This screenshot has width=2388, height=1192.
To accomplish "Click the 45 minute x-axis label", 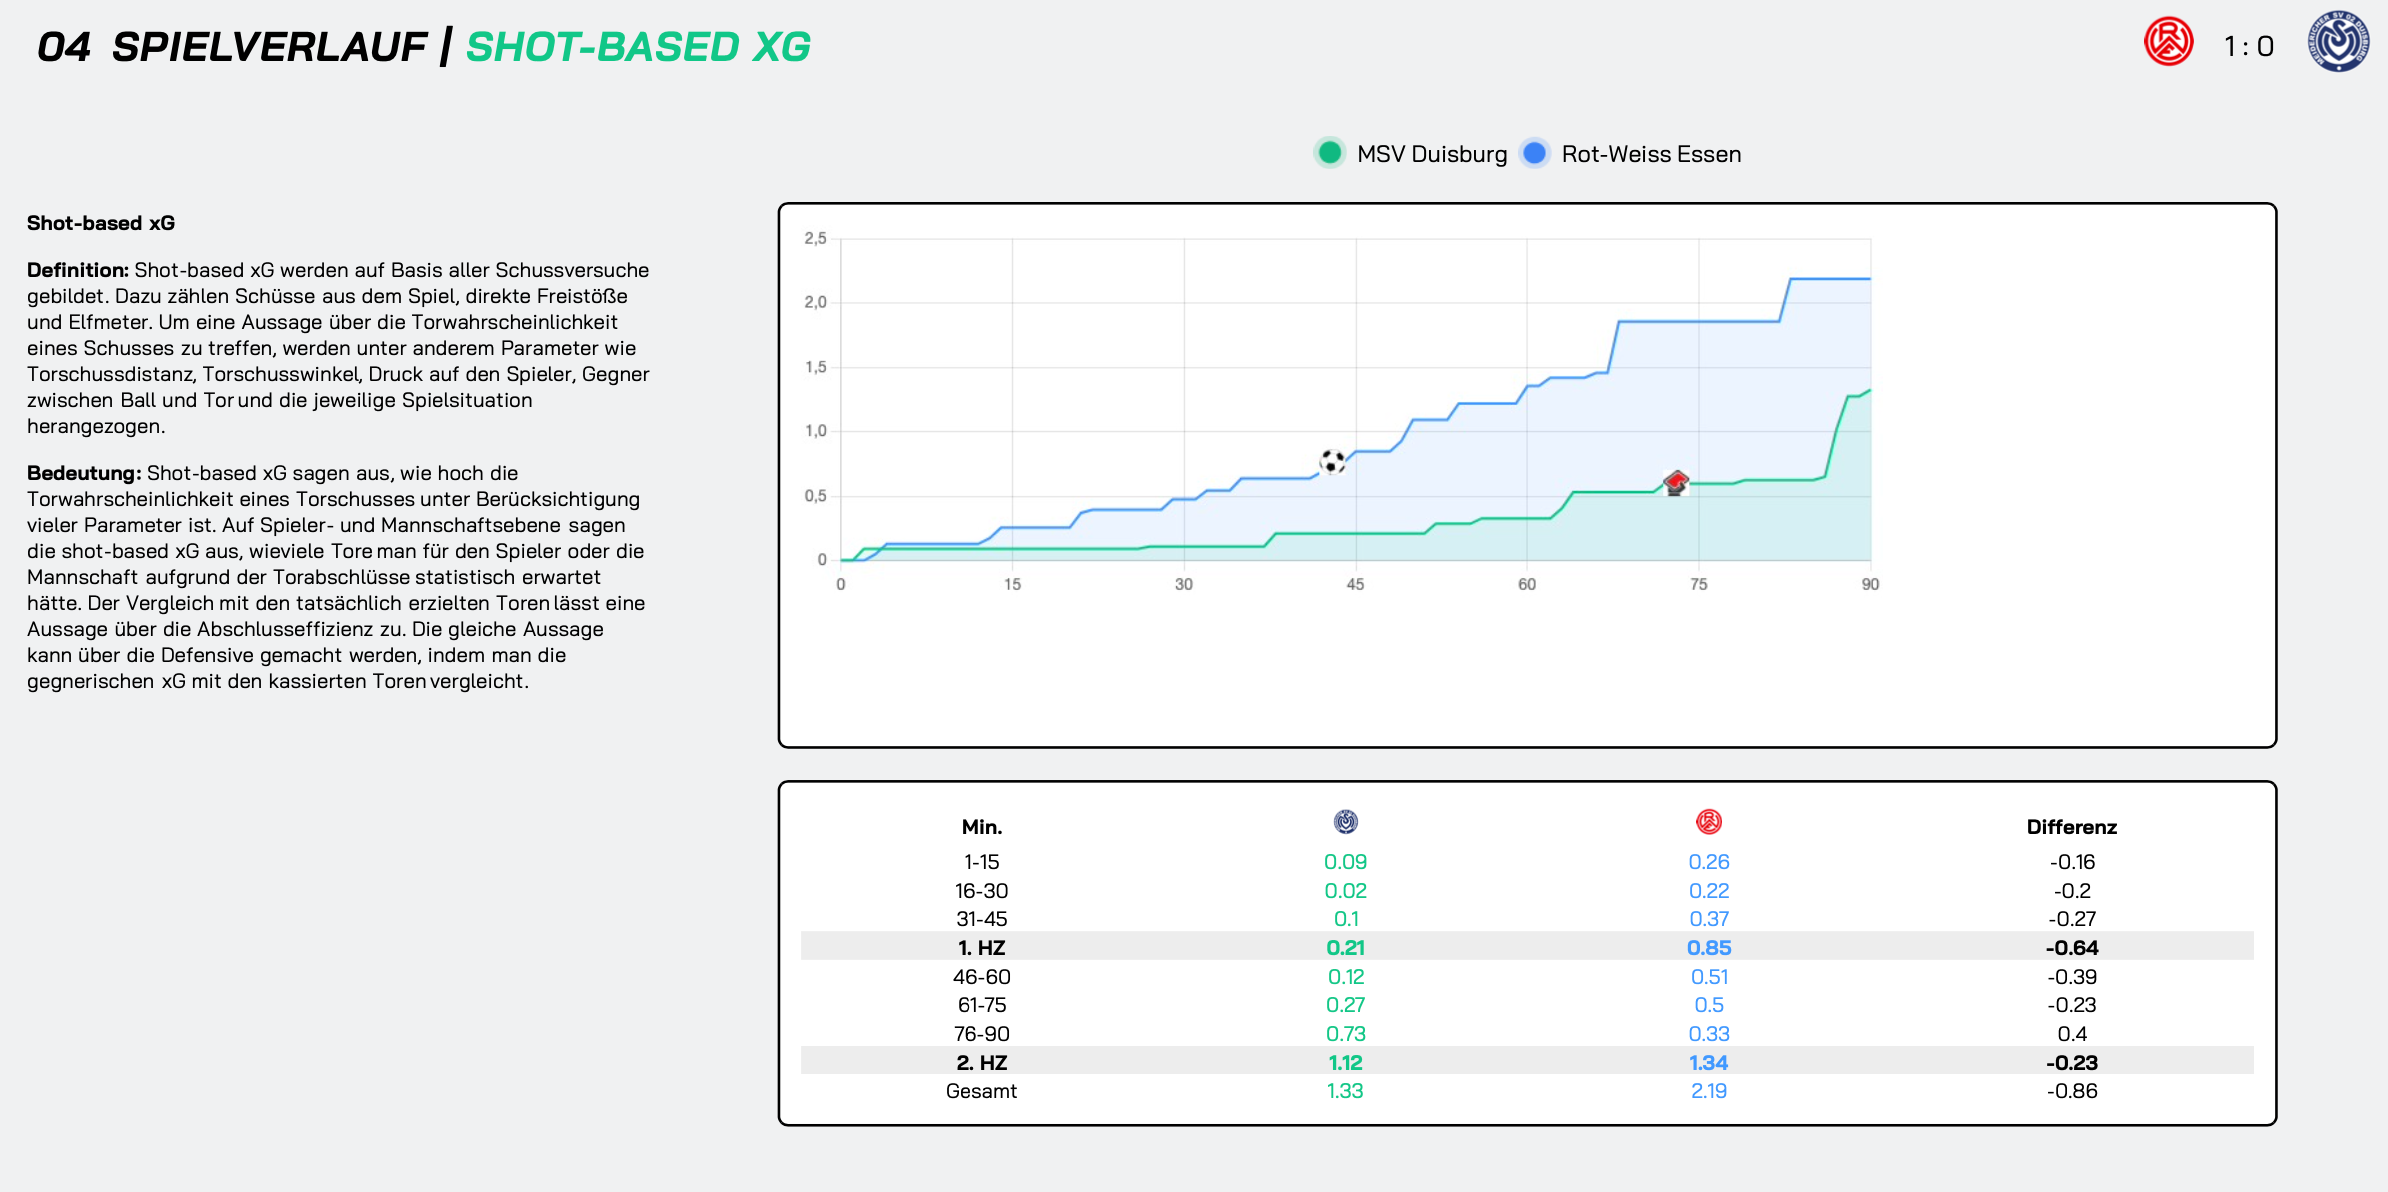I will [1355, 584].
